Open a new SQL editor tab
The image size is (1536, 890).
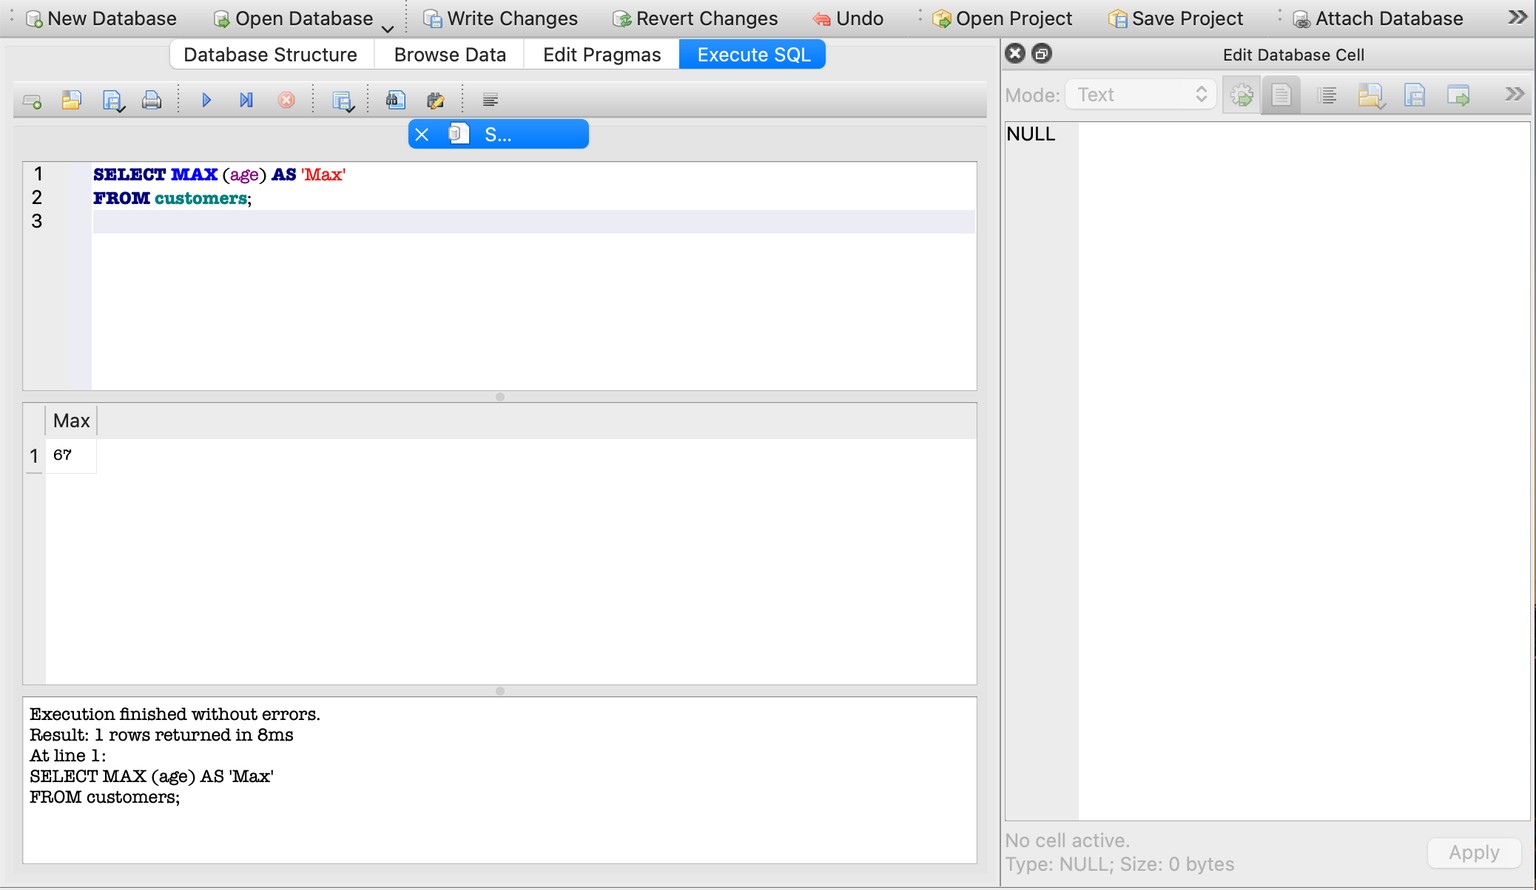pyautogui.click(x=32, y=100)
